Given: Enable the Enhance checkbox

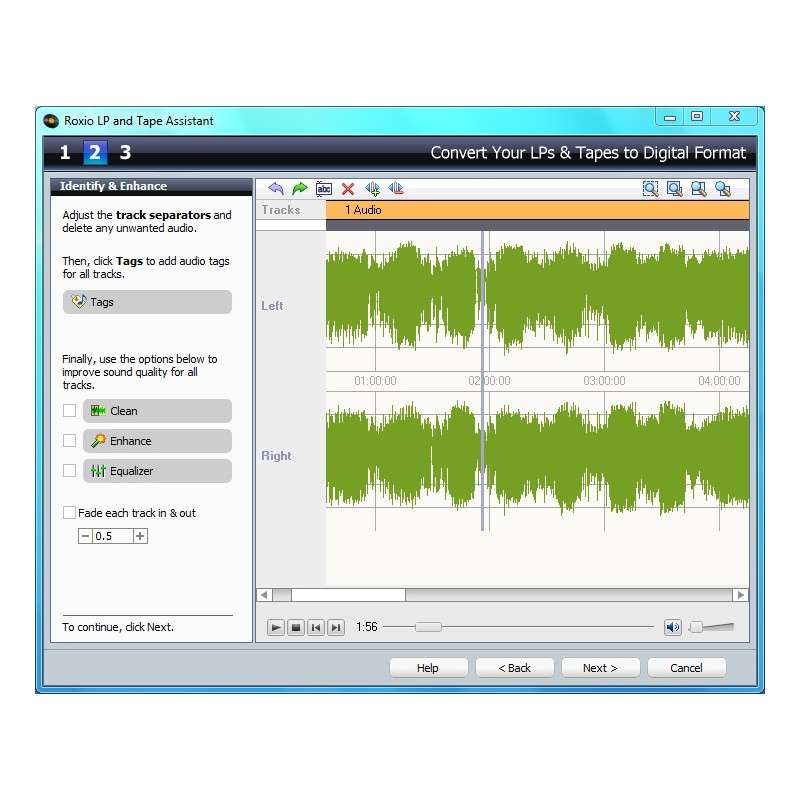Looking at the screenshot, I should 69,441.
